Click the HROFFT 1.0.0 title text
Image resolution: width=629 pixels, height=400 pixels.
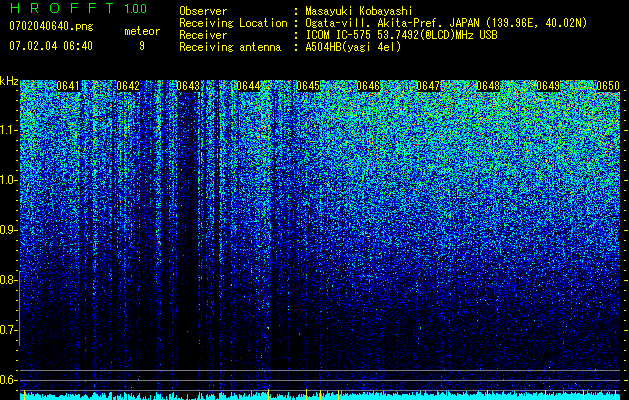[x=78, y=8]
